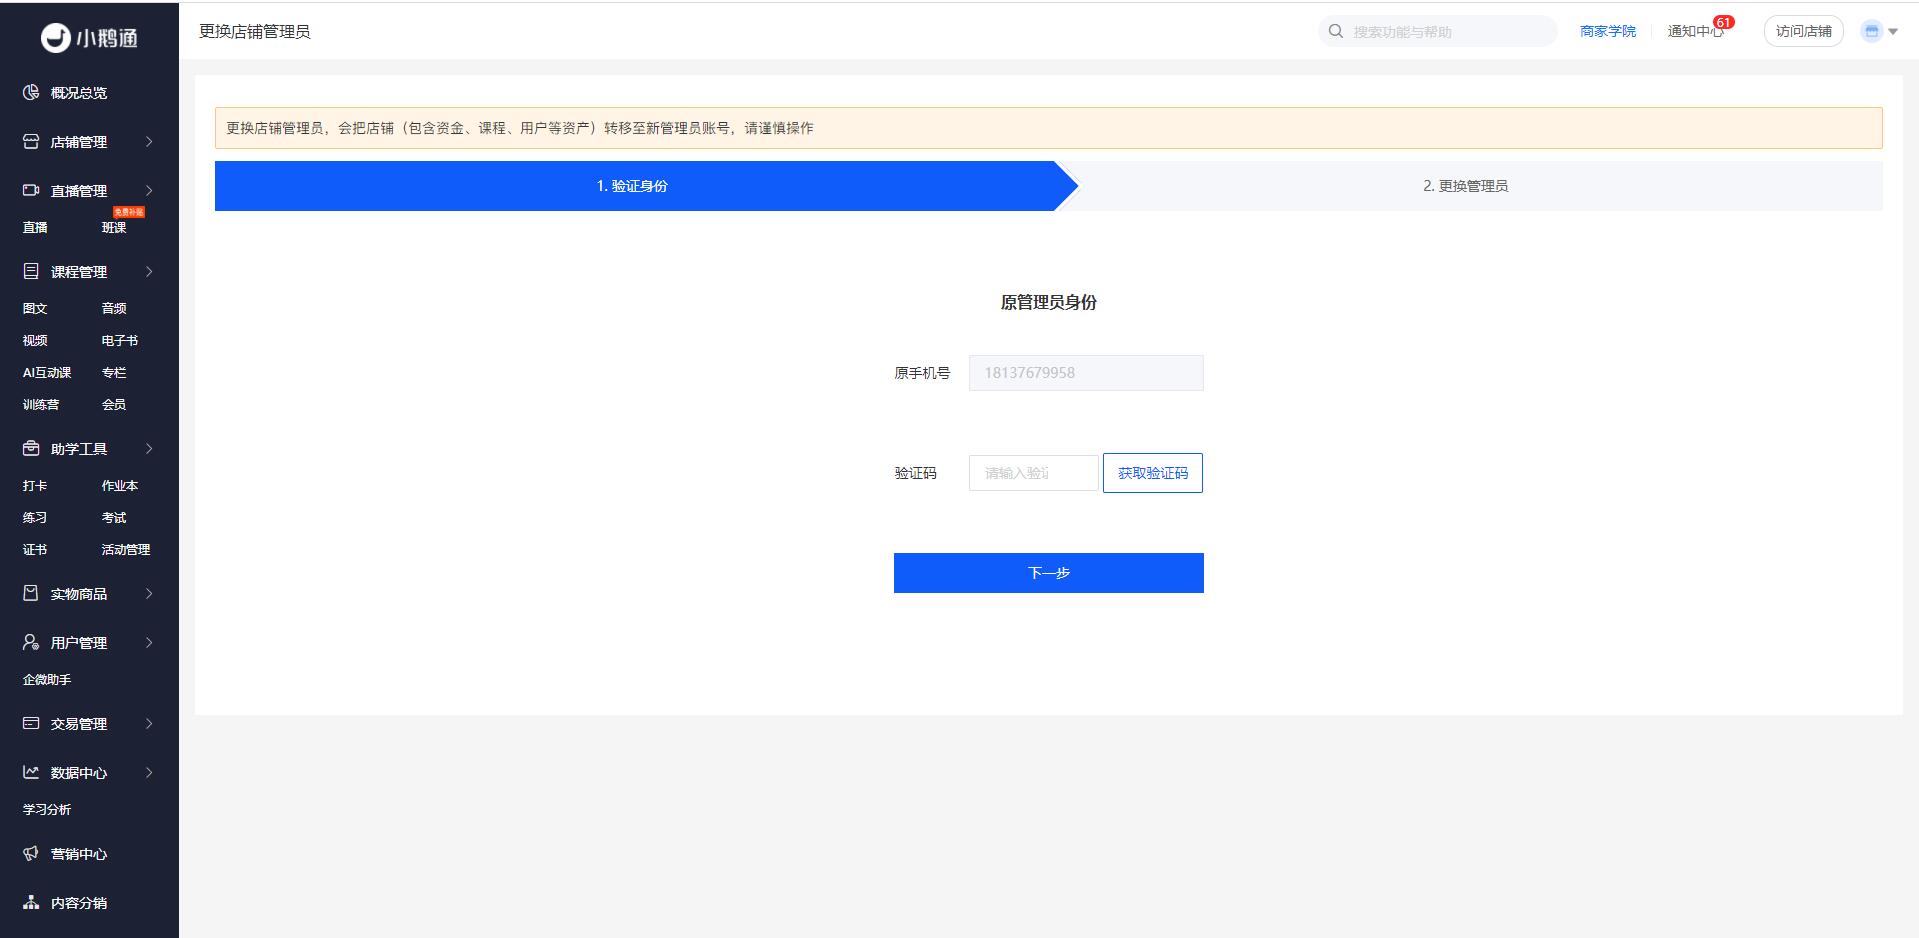1919x938 pixels.
Task: Click the 用户管理 person icon
Action: pos(31,642)
